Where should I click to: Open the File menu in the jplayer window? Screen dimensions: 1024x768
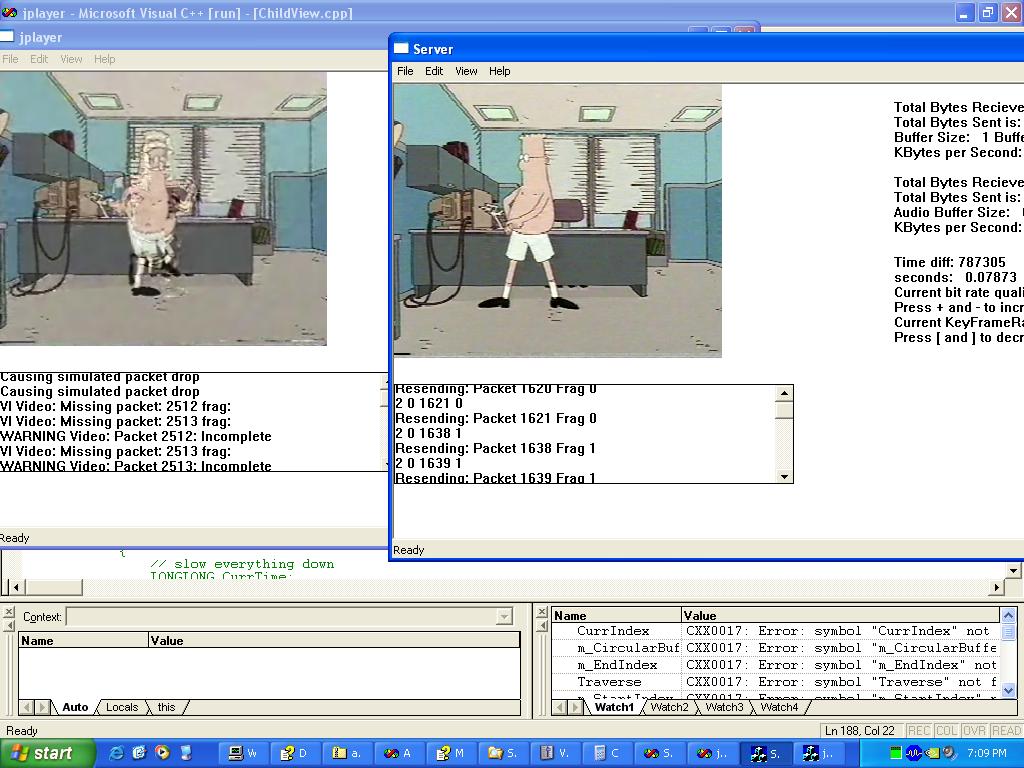point(10,59)
